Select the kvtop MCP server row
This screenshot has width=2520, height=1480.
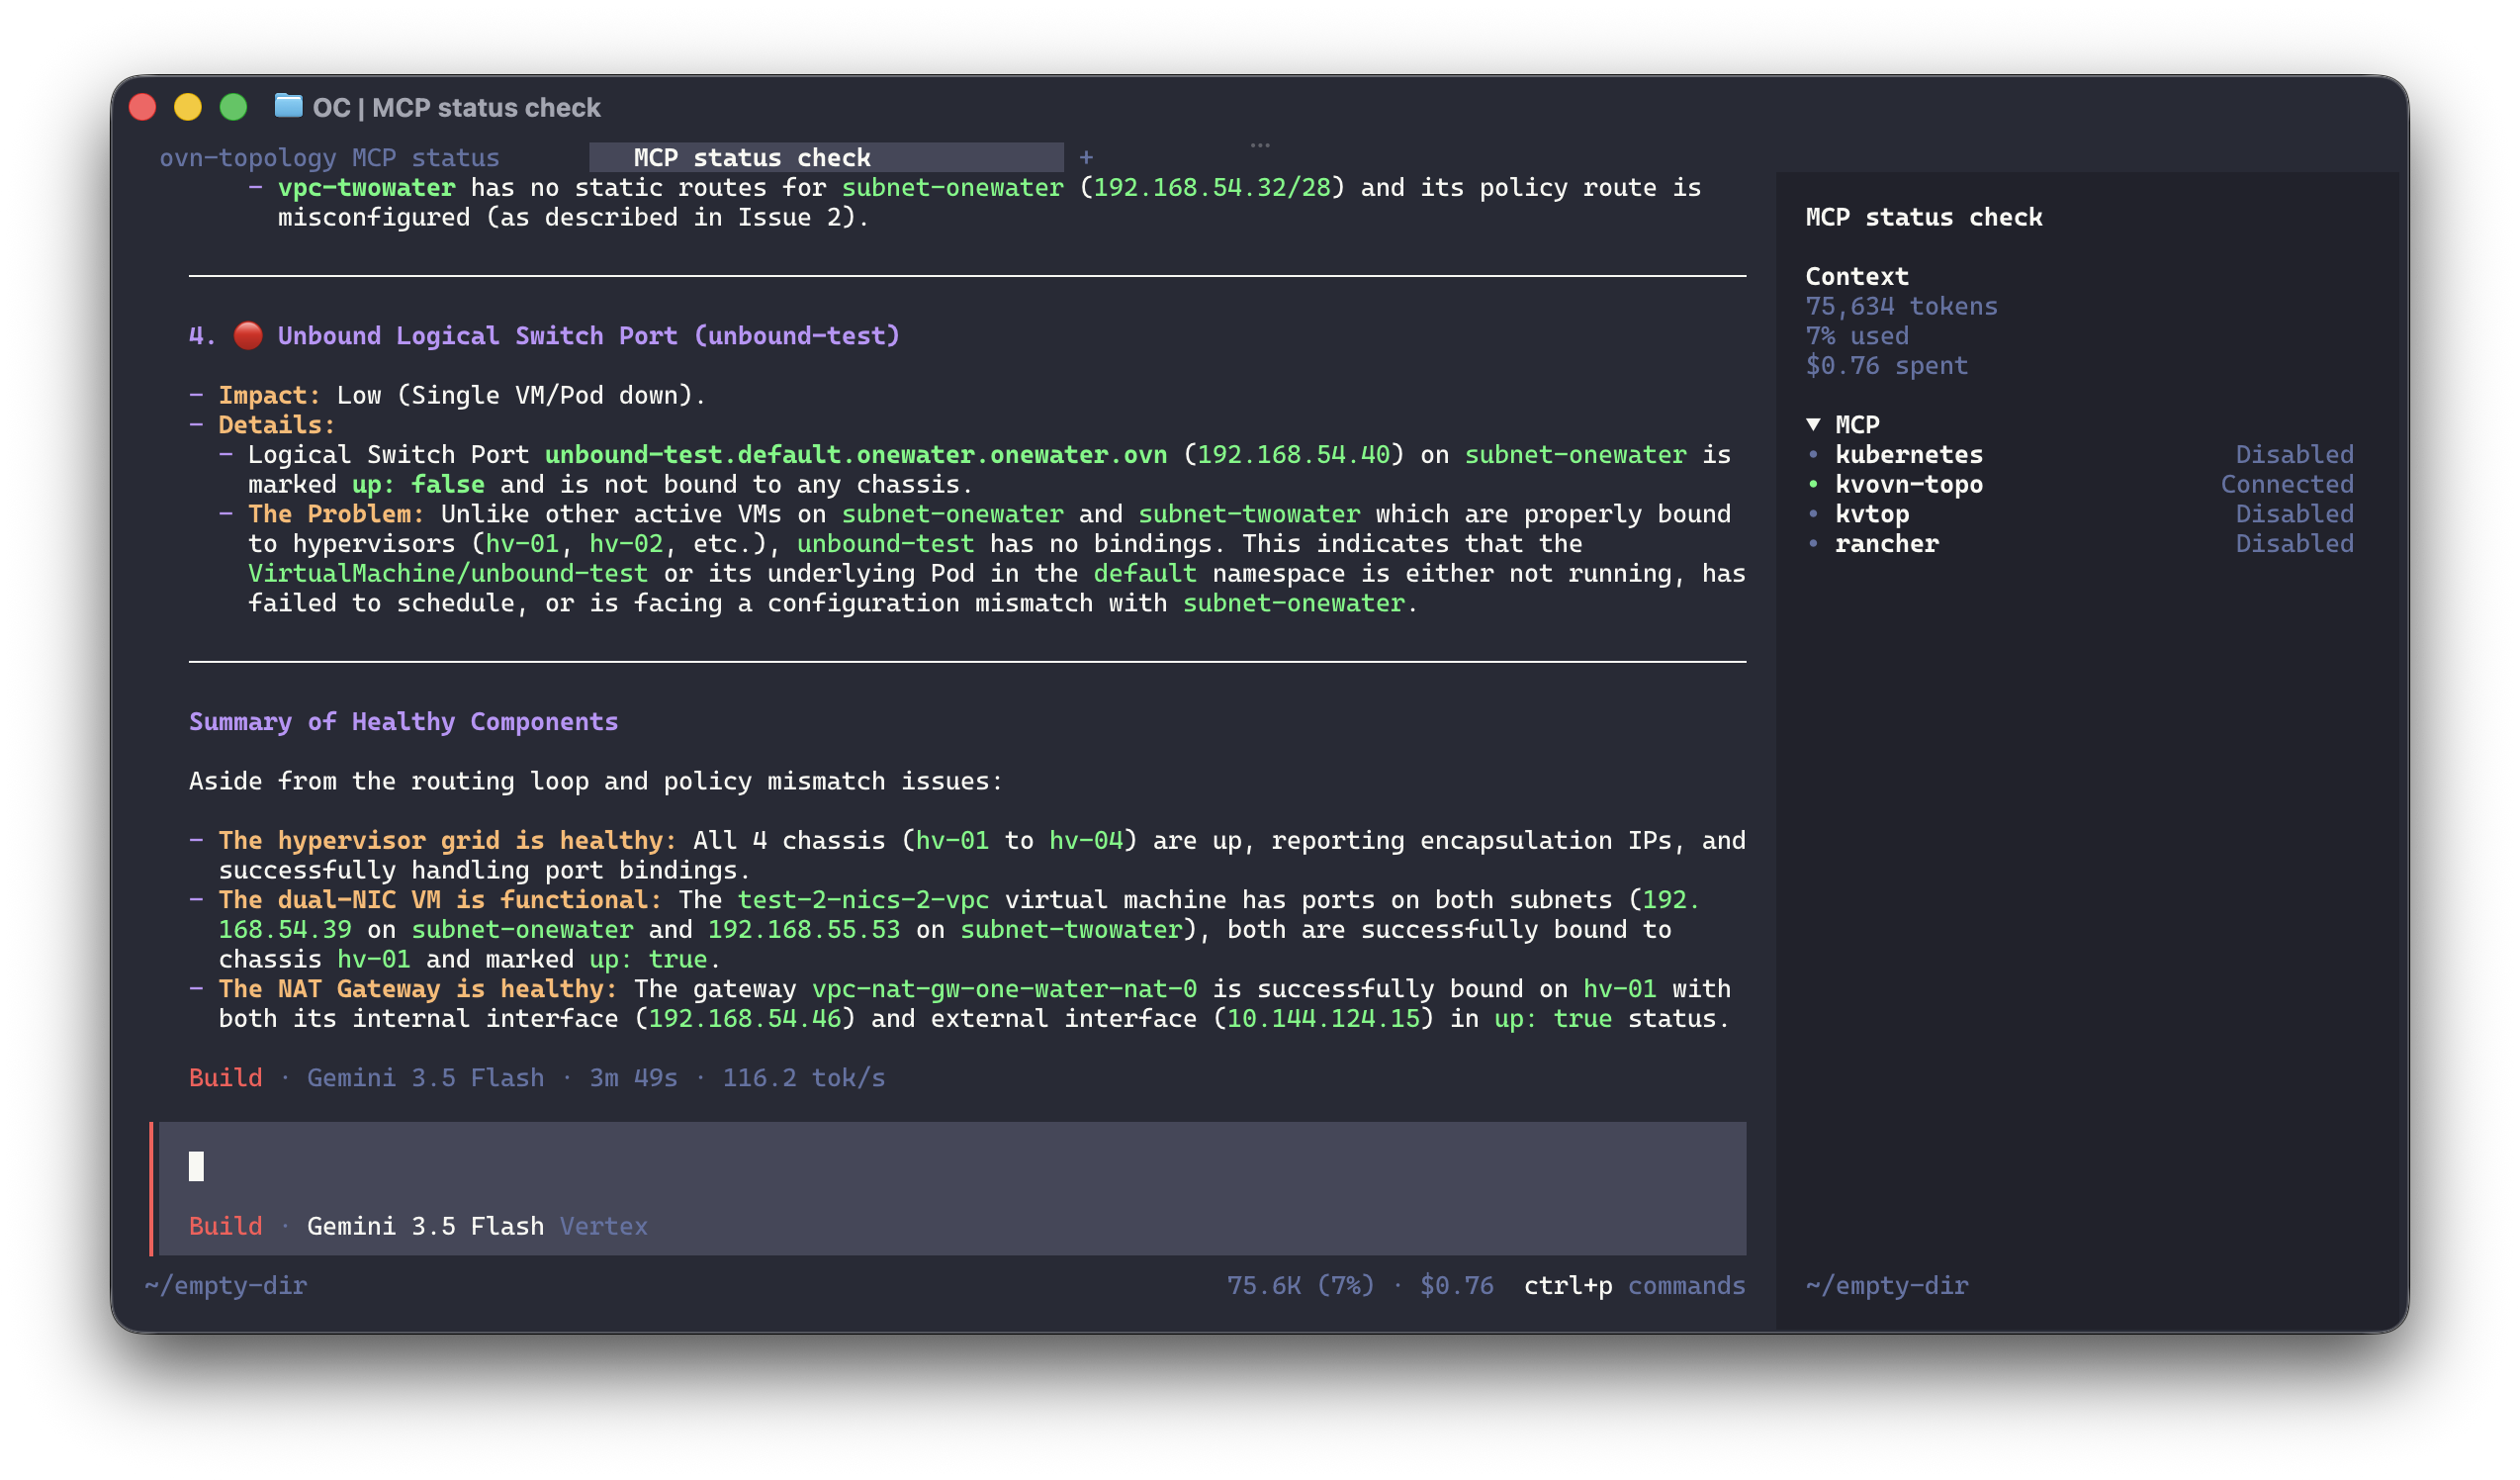point(2079,514)
